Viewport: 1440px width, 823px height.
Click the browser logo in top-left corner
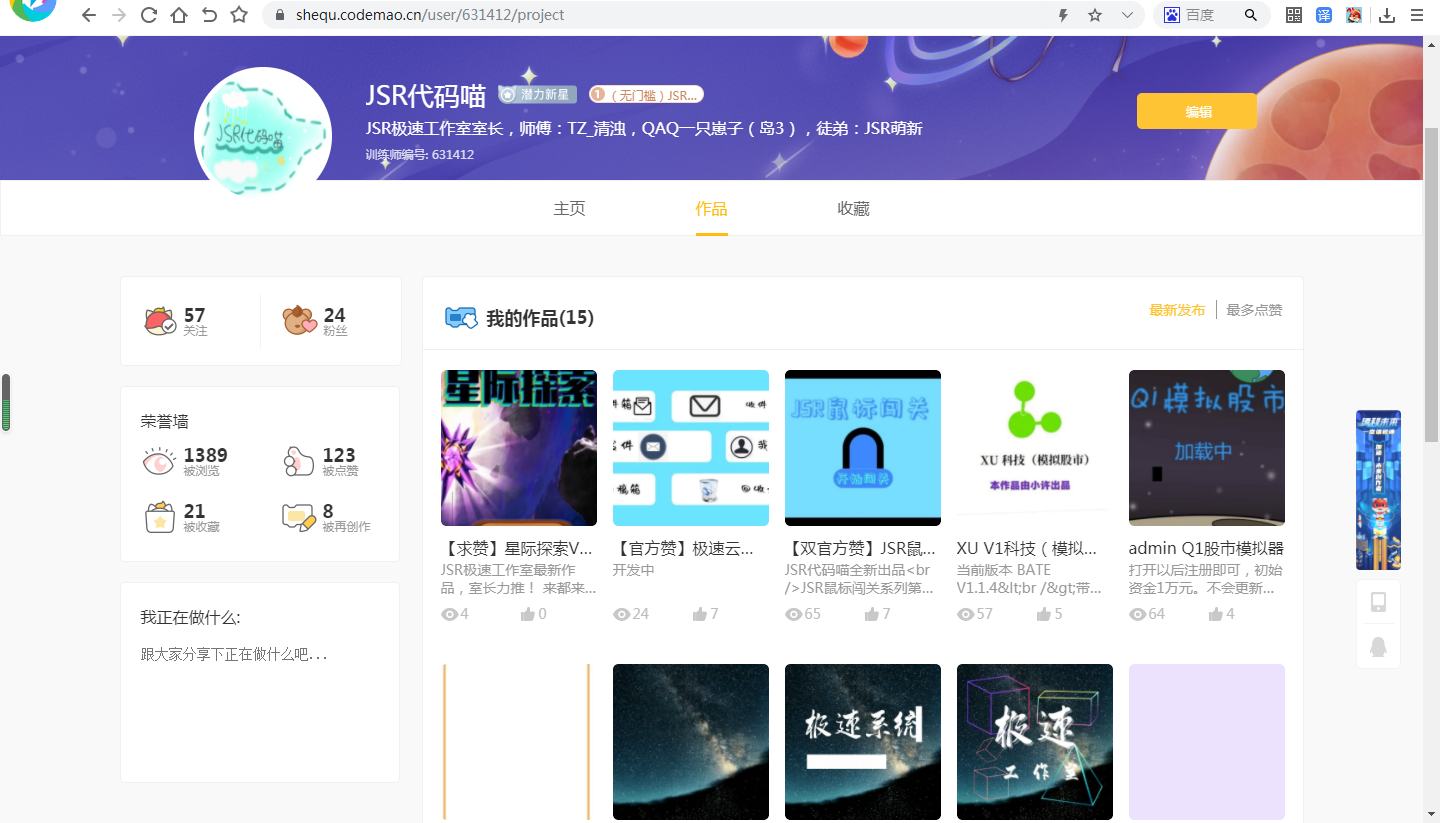[33, 10]
